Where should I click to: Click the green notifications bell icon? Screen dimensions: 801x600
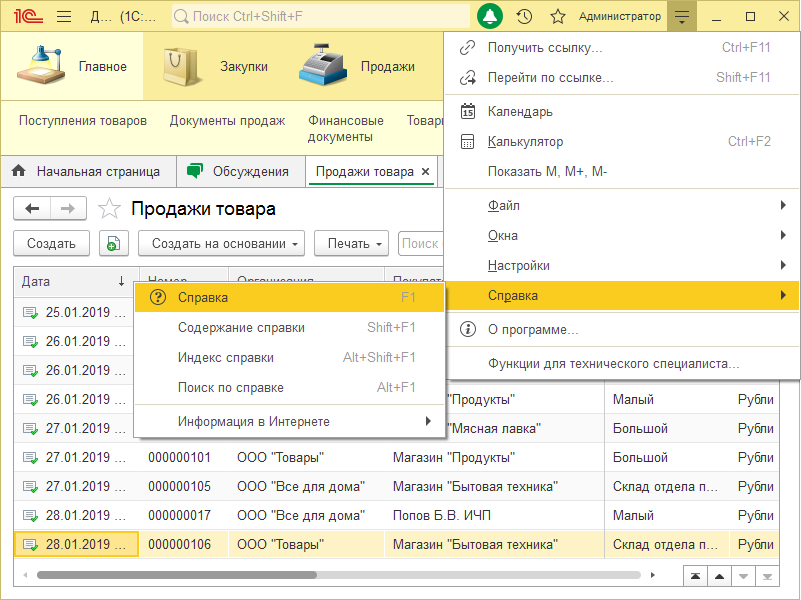pos(490,16)
